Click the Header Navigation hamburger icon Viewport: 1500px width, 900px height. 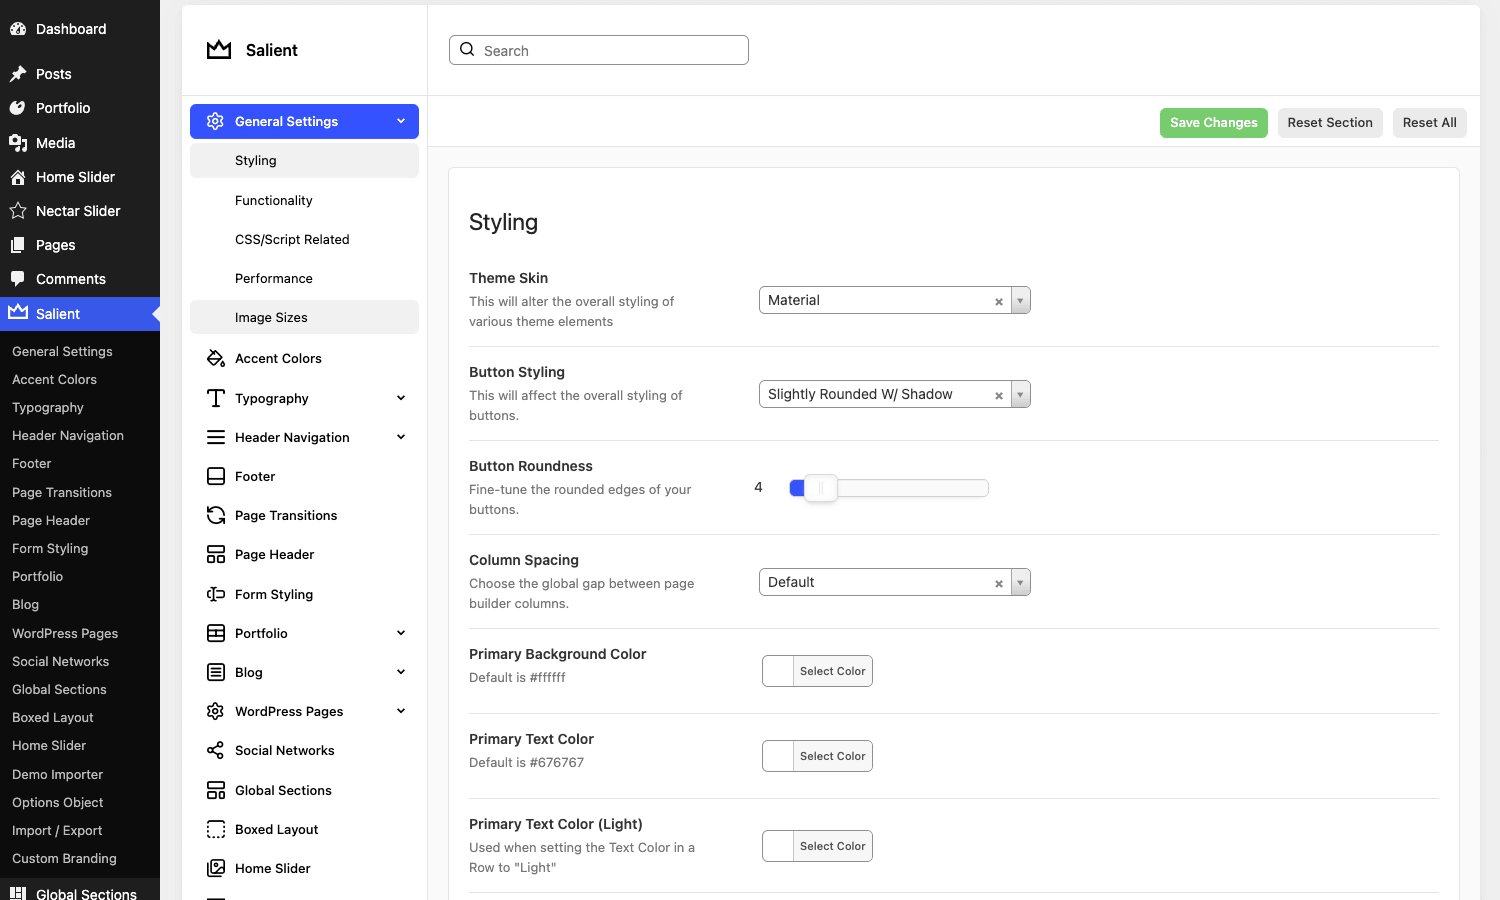[x=215, y=437]
